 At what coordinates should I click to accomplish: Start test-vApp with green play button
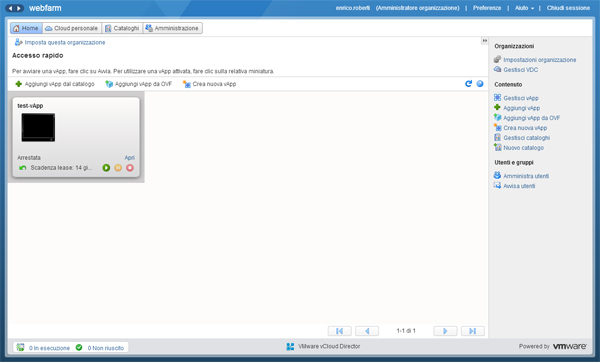106,168
